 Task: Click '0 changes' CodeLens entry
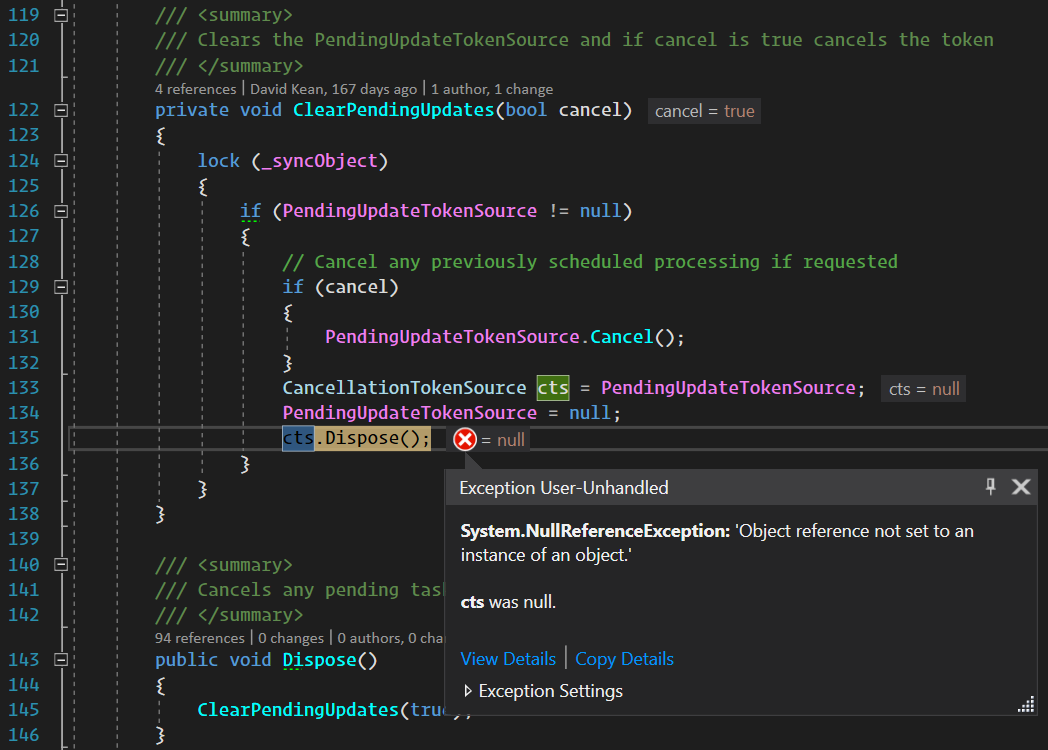291,638
